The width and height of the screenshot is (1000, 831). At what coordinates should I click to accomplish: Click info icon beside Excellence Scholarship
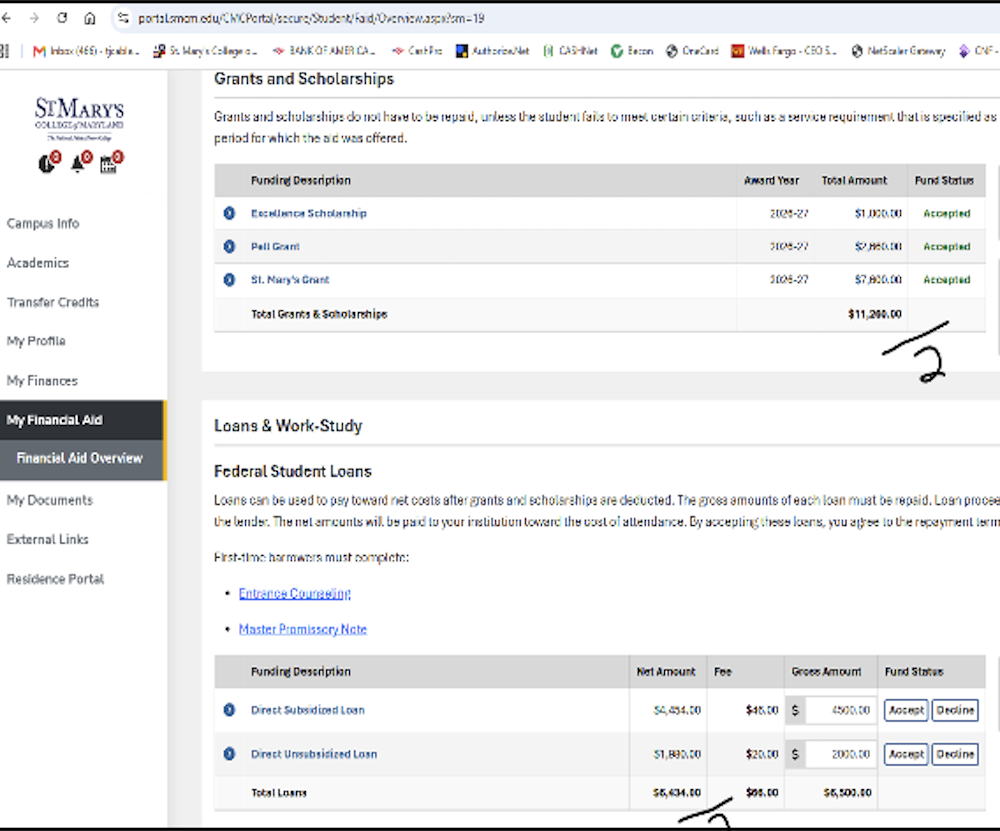[229, 213]
